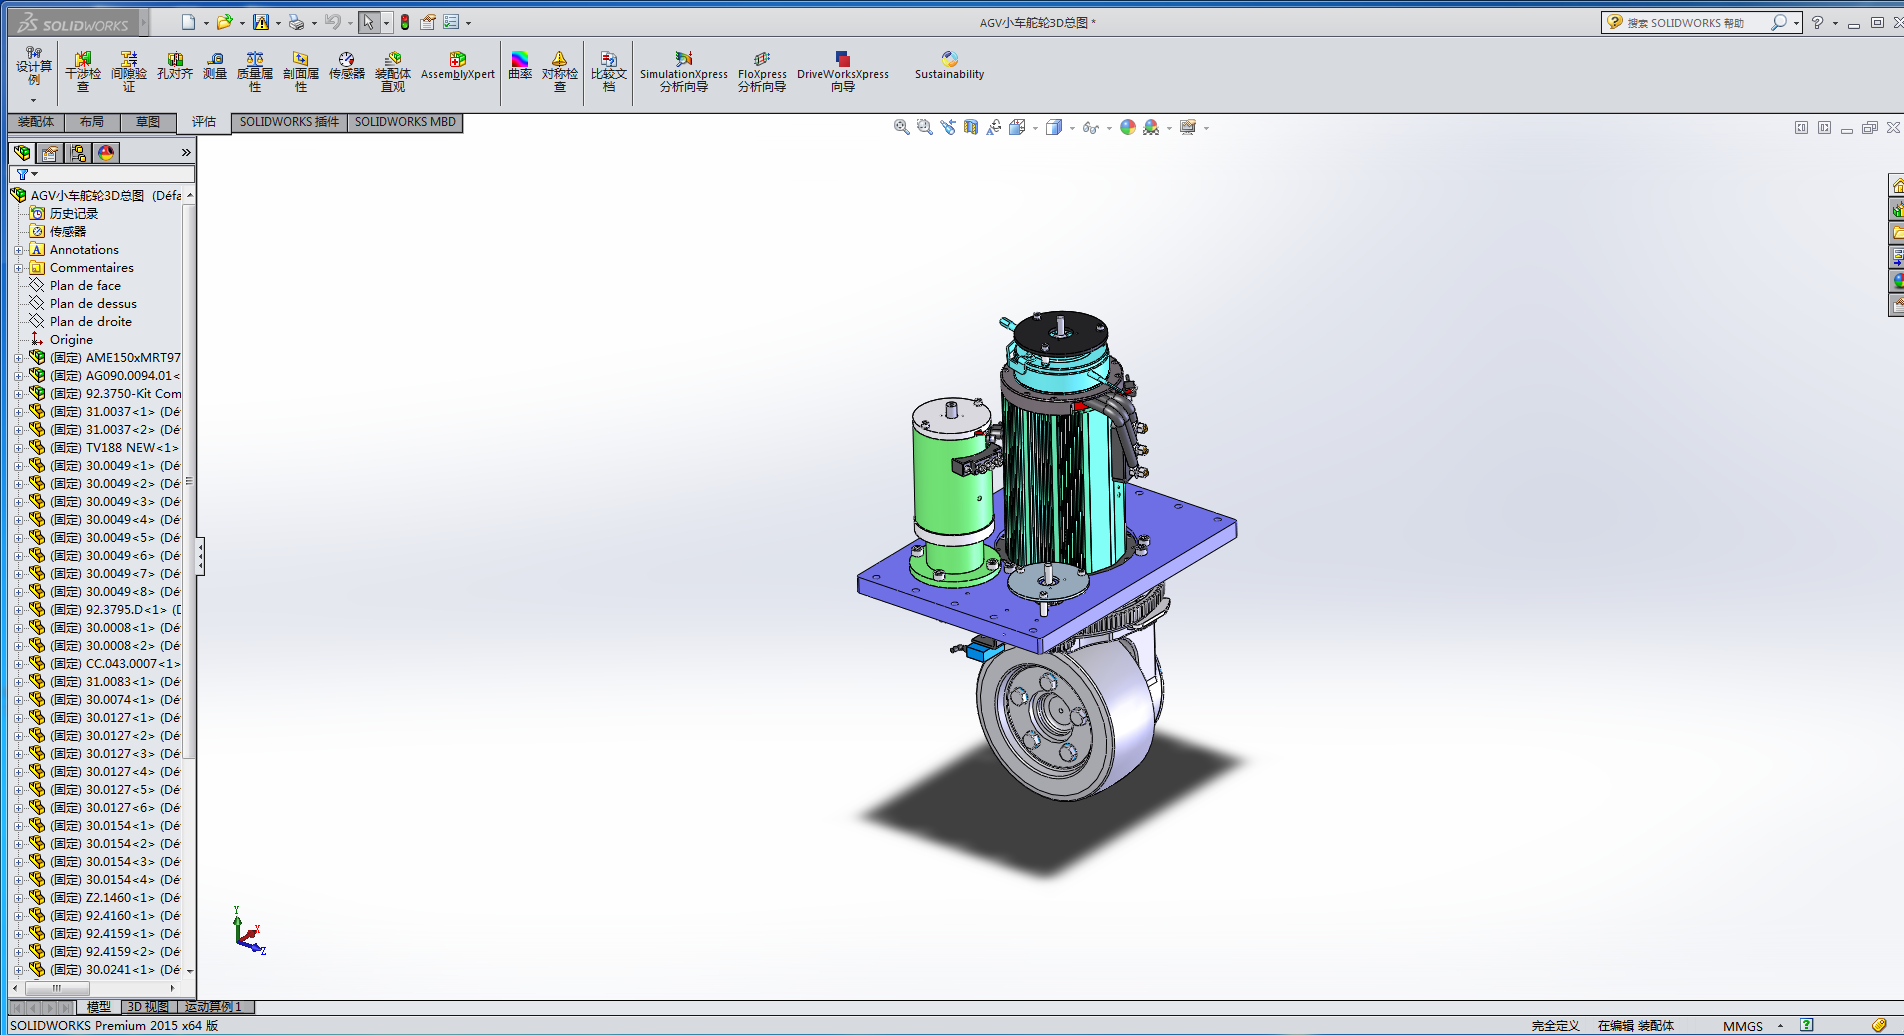Image resolution: width=1904 pixels, height=1035 pixels.
Task: Click the MMGS unit system in status bar
Action: coord(1743,1026)
